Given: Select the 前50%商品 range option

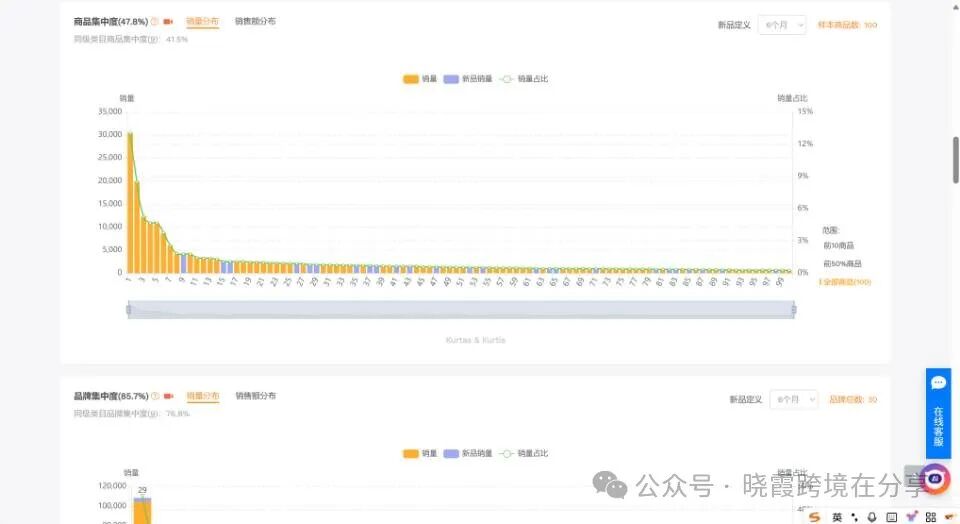Looking at the screenshot, I should (x=842, y=264).
